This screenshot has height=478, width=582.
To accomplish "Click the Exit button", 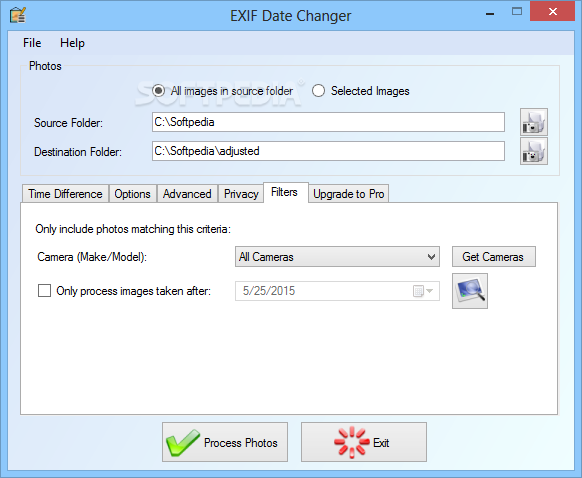I will coord(364,442).
